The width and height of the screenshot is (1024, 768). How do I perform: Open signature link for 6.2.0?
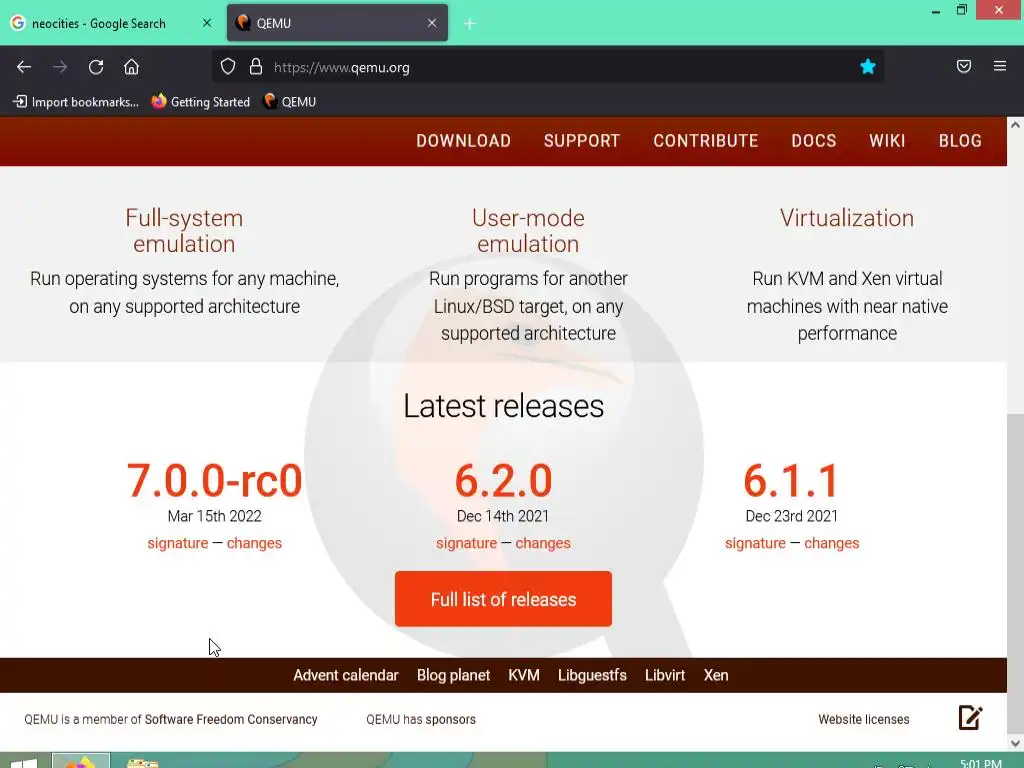[466, 543]
